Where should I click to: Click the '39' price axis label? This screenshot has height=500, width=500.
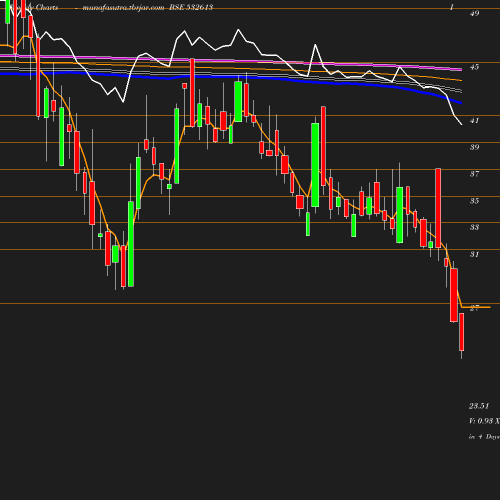(x=474, y=147)
